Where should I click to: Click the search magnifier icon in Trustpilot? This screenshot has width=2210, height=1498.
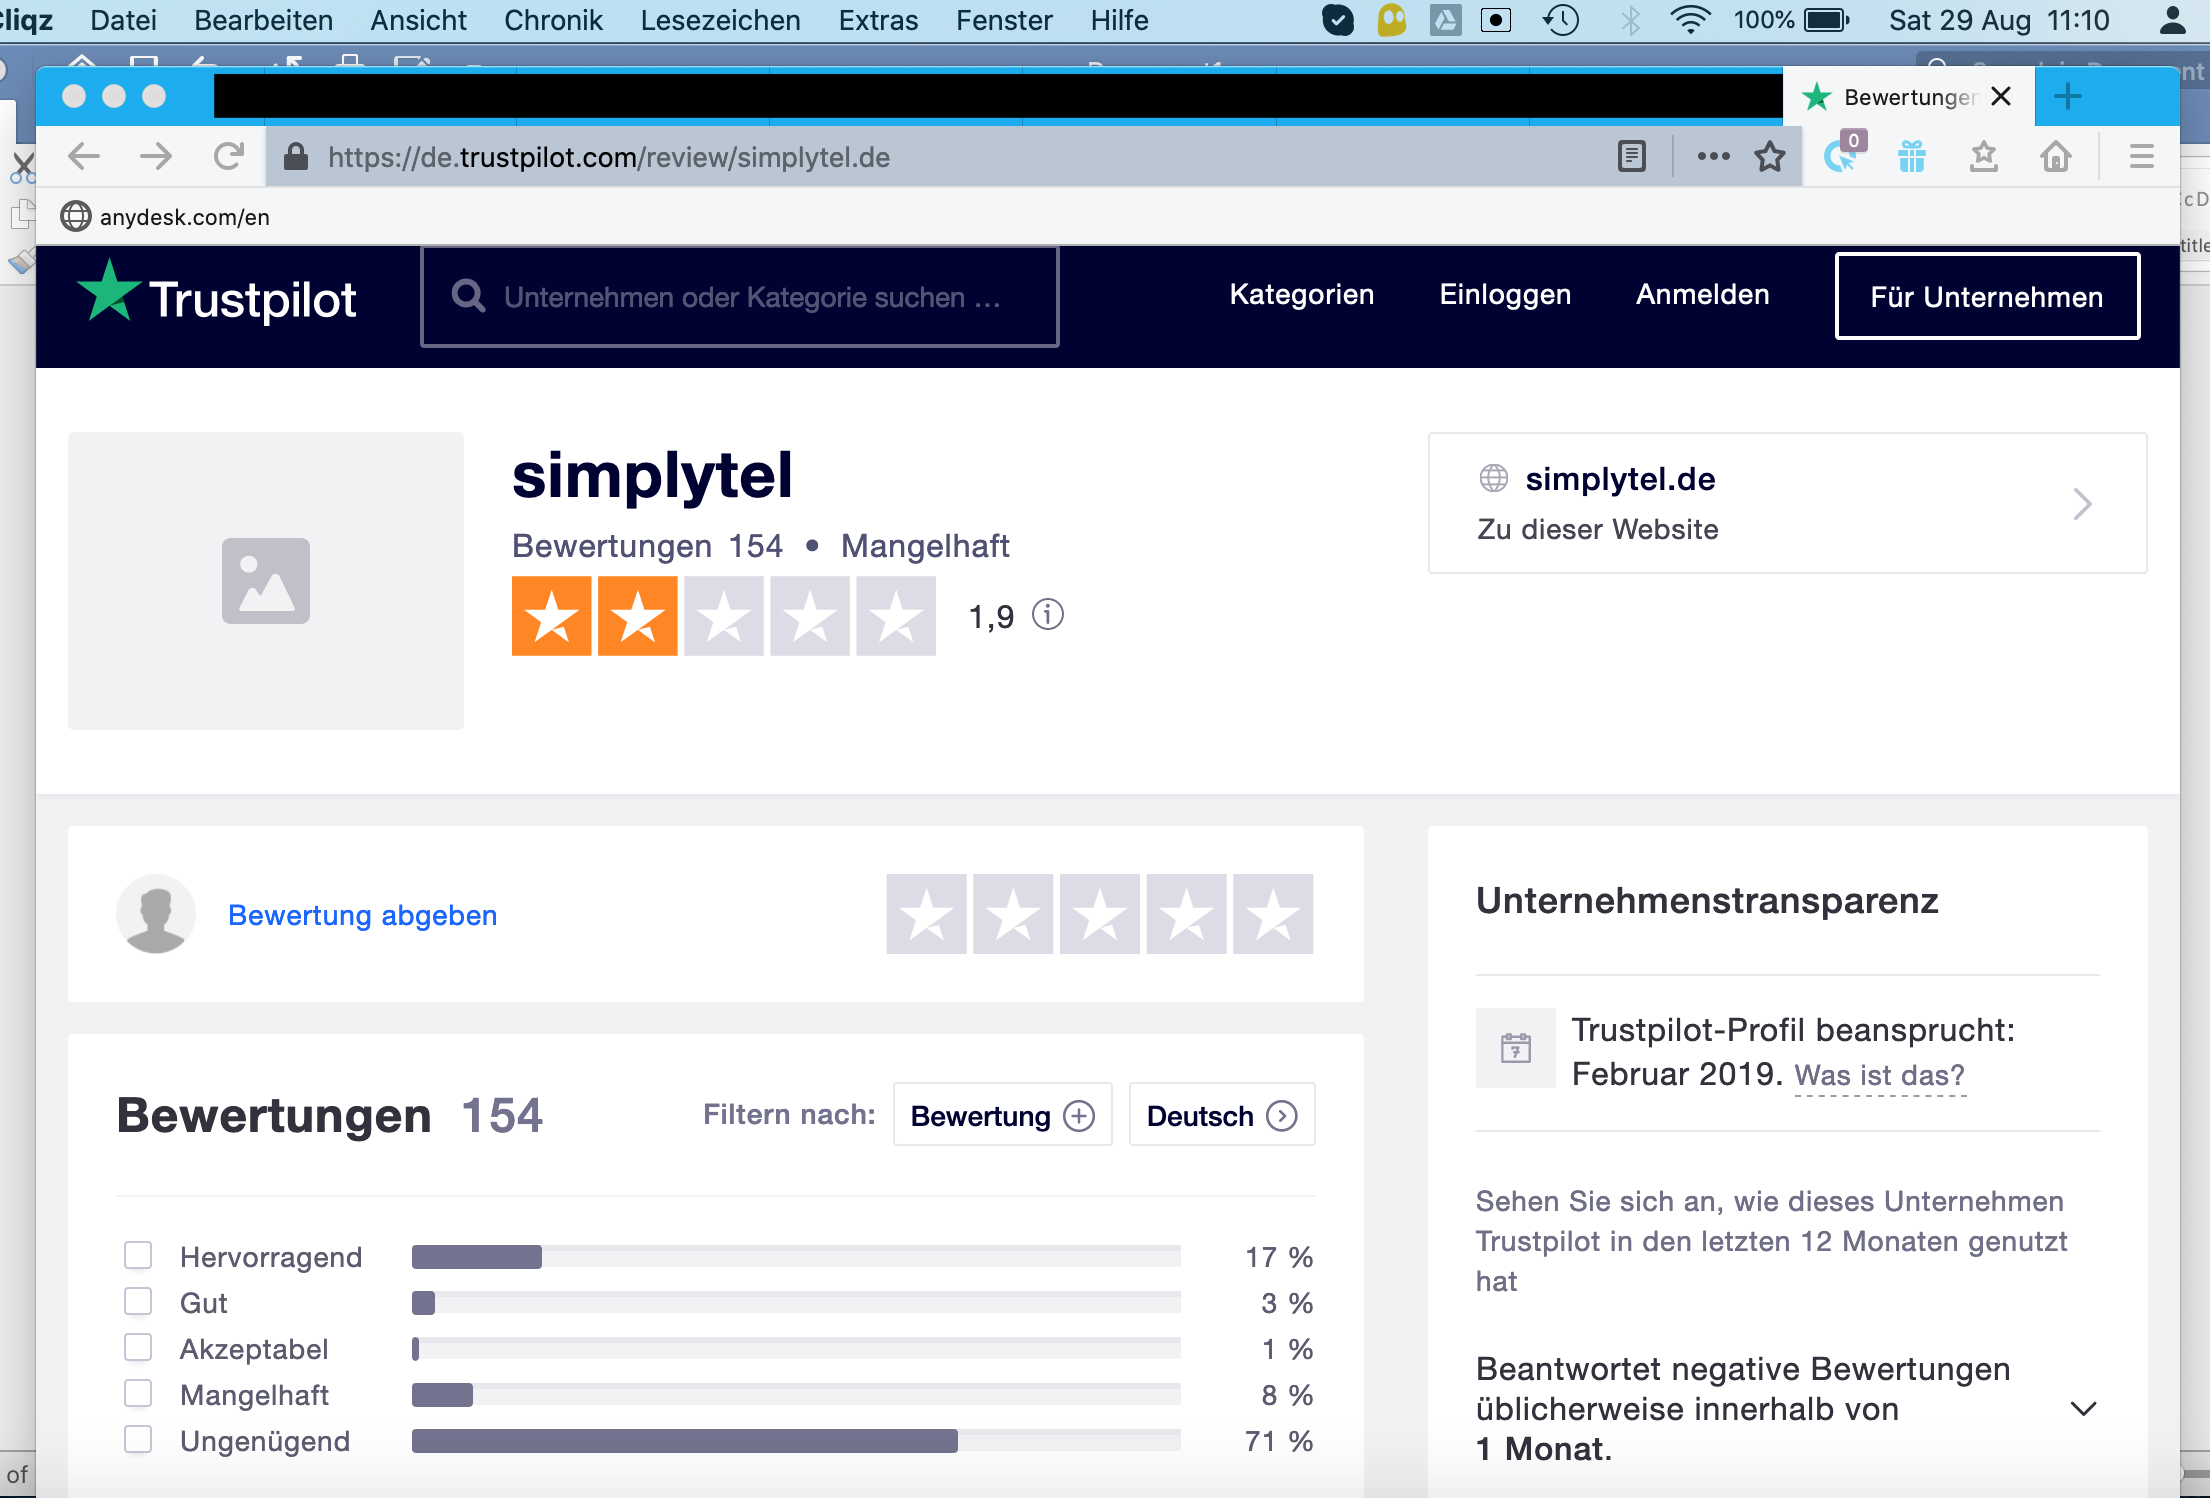pyautogui.click(x=468, y=297)
